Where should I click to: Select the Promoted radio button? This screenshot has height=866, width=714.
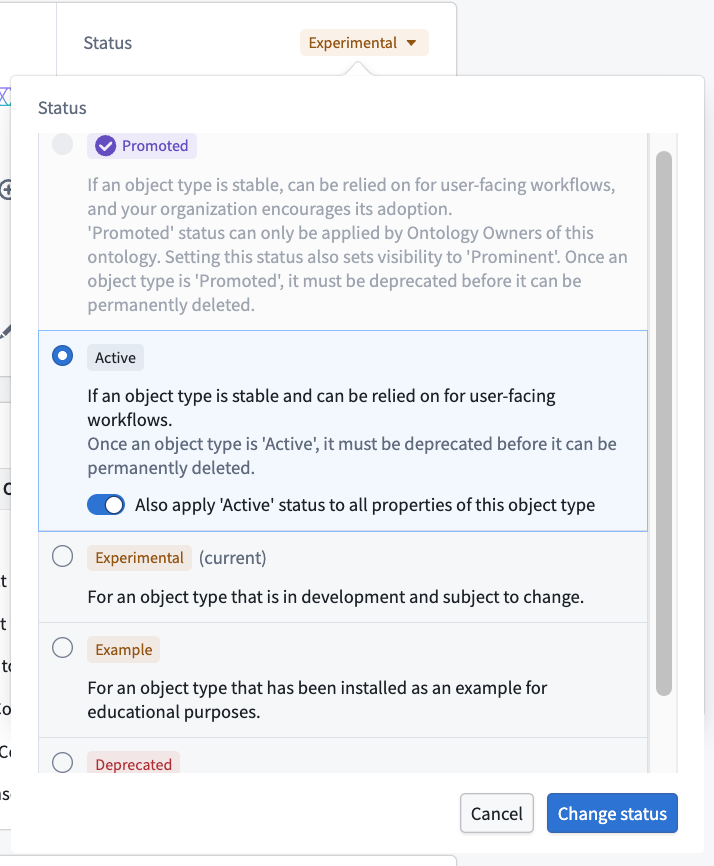[62, 144]
